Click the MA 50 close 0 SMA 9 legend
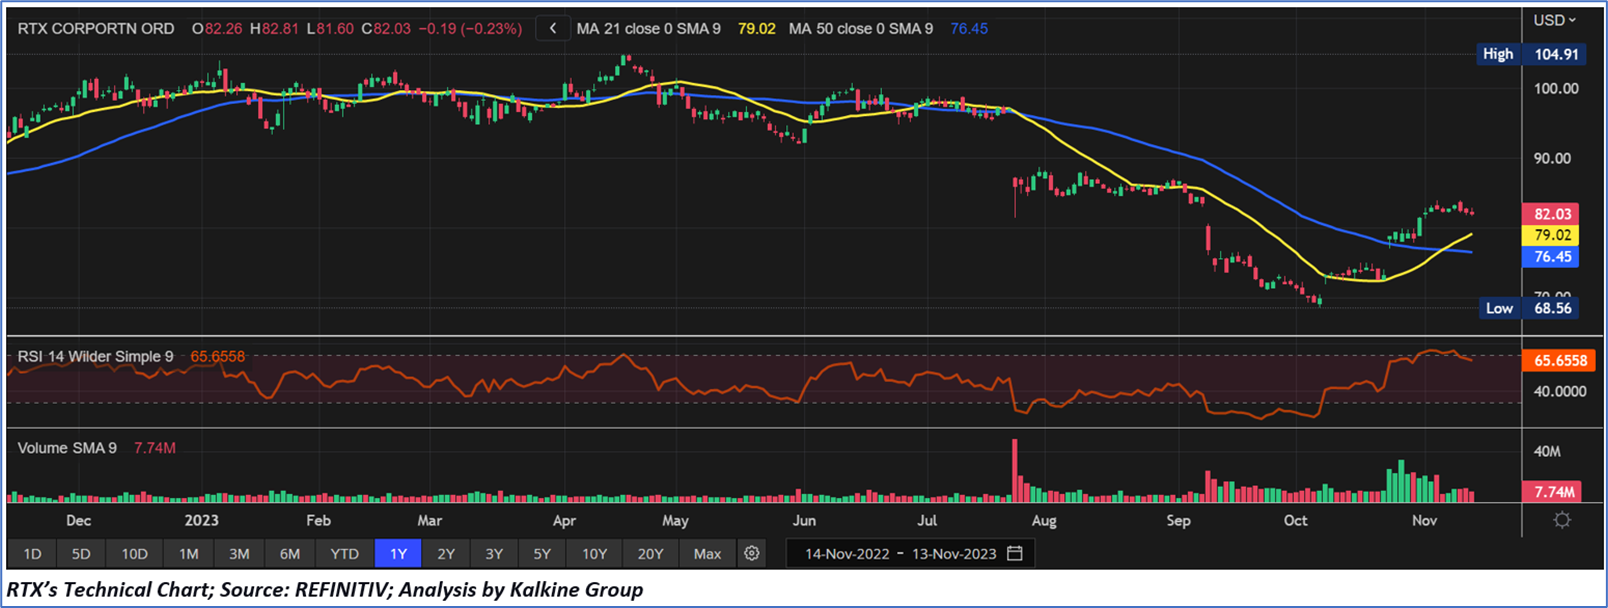The height and width of the screenshot is (608, 1608). pyautogui.click(x=861, y=29)
